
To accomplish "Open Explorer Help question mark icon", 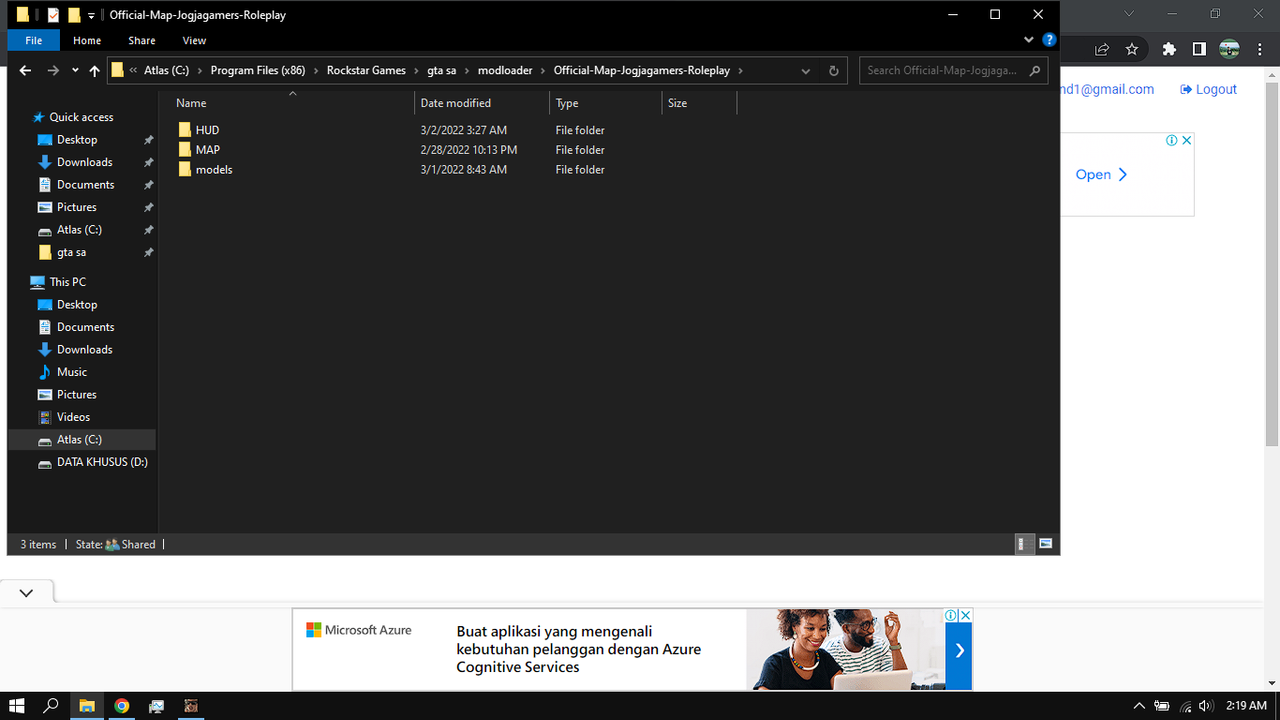I will click(x=1049, y=40).
